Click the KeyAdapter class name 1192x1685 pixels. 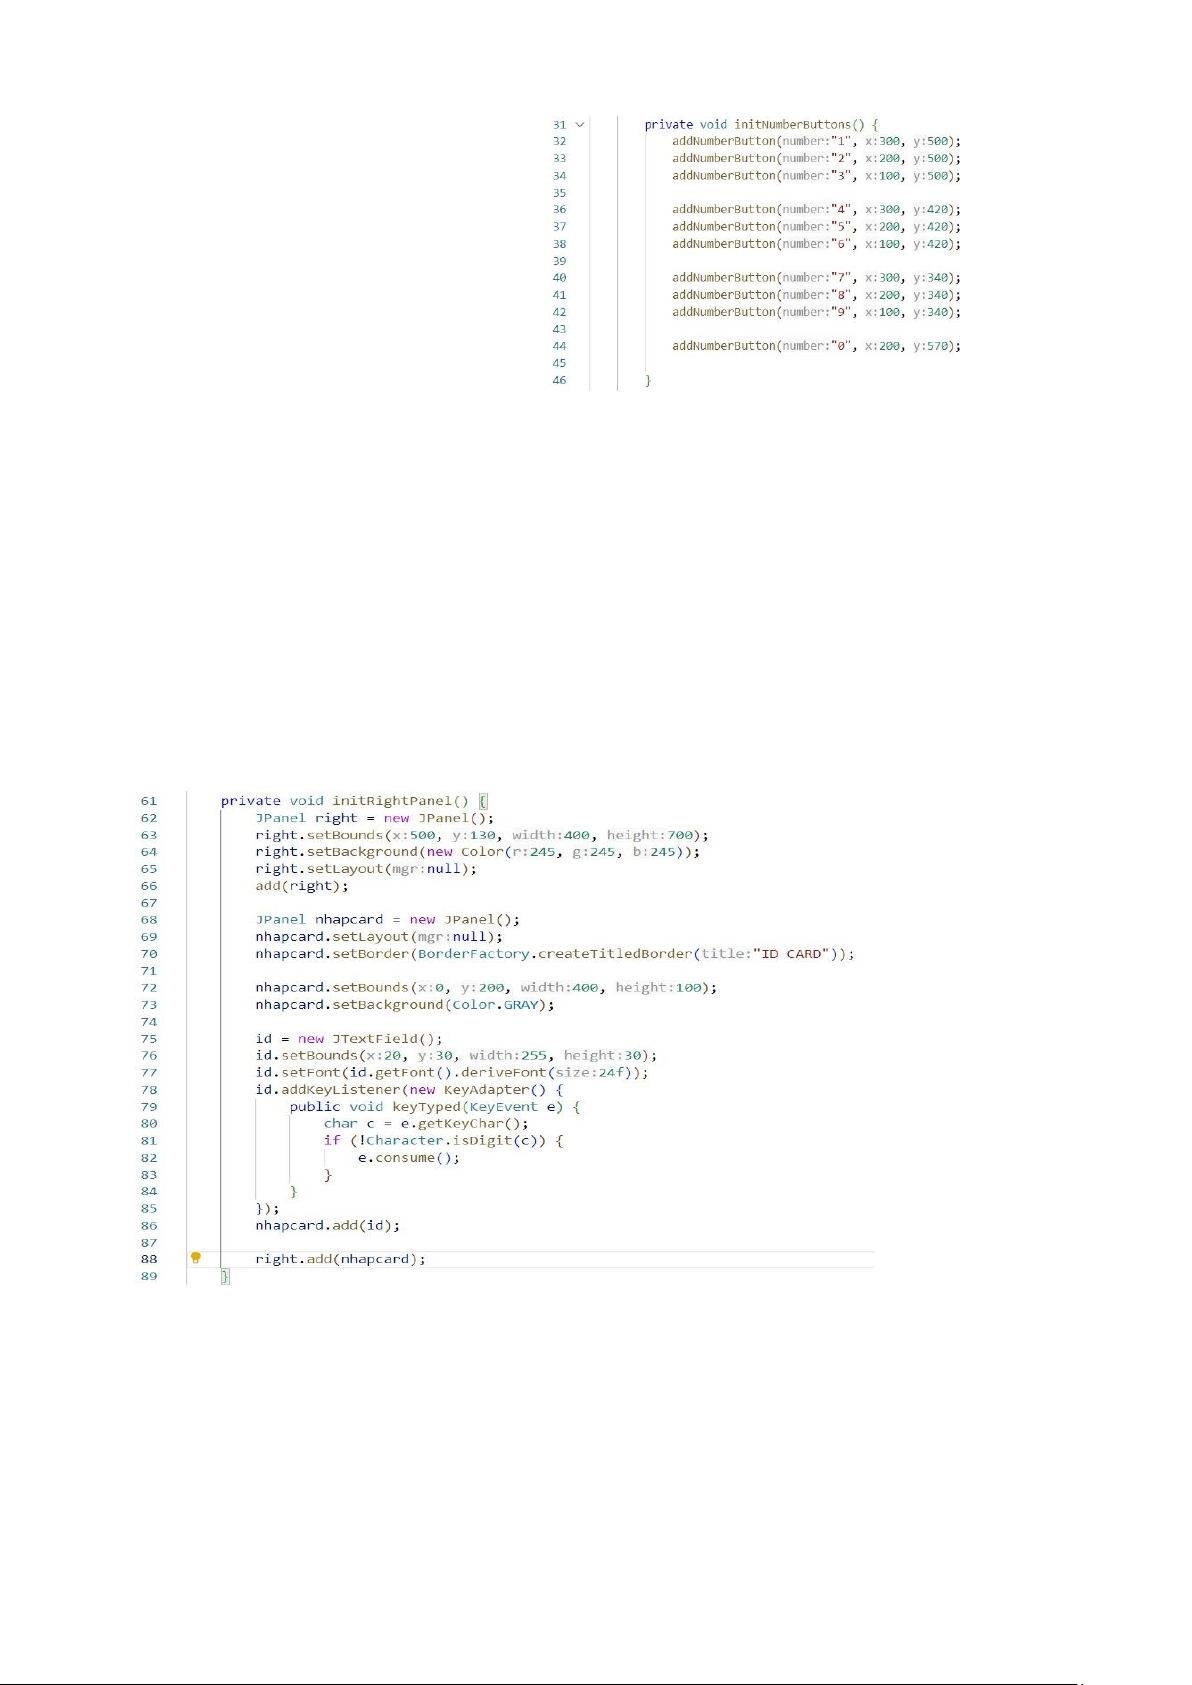tap(486, 1090)
